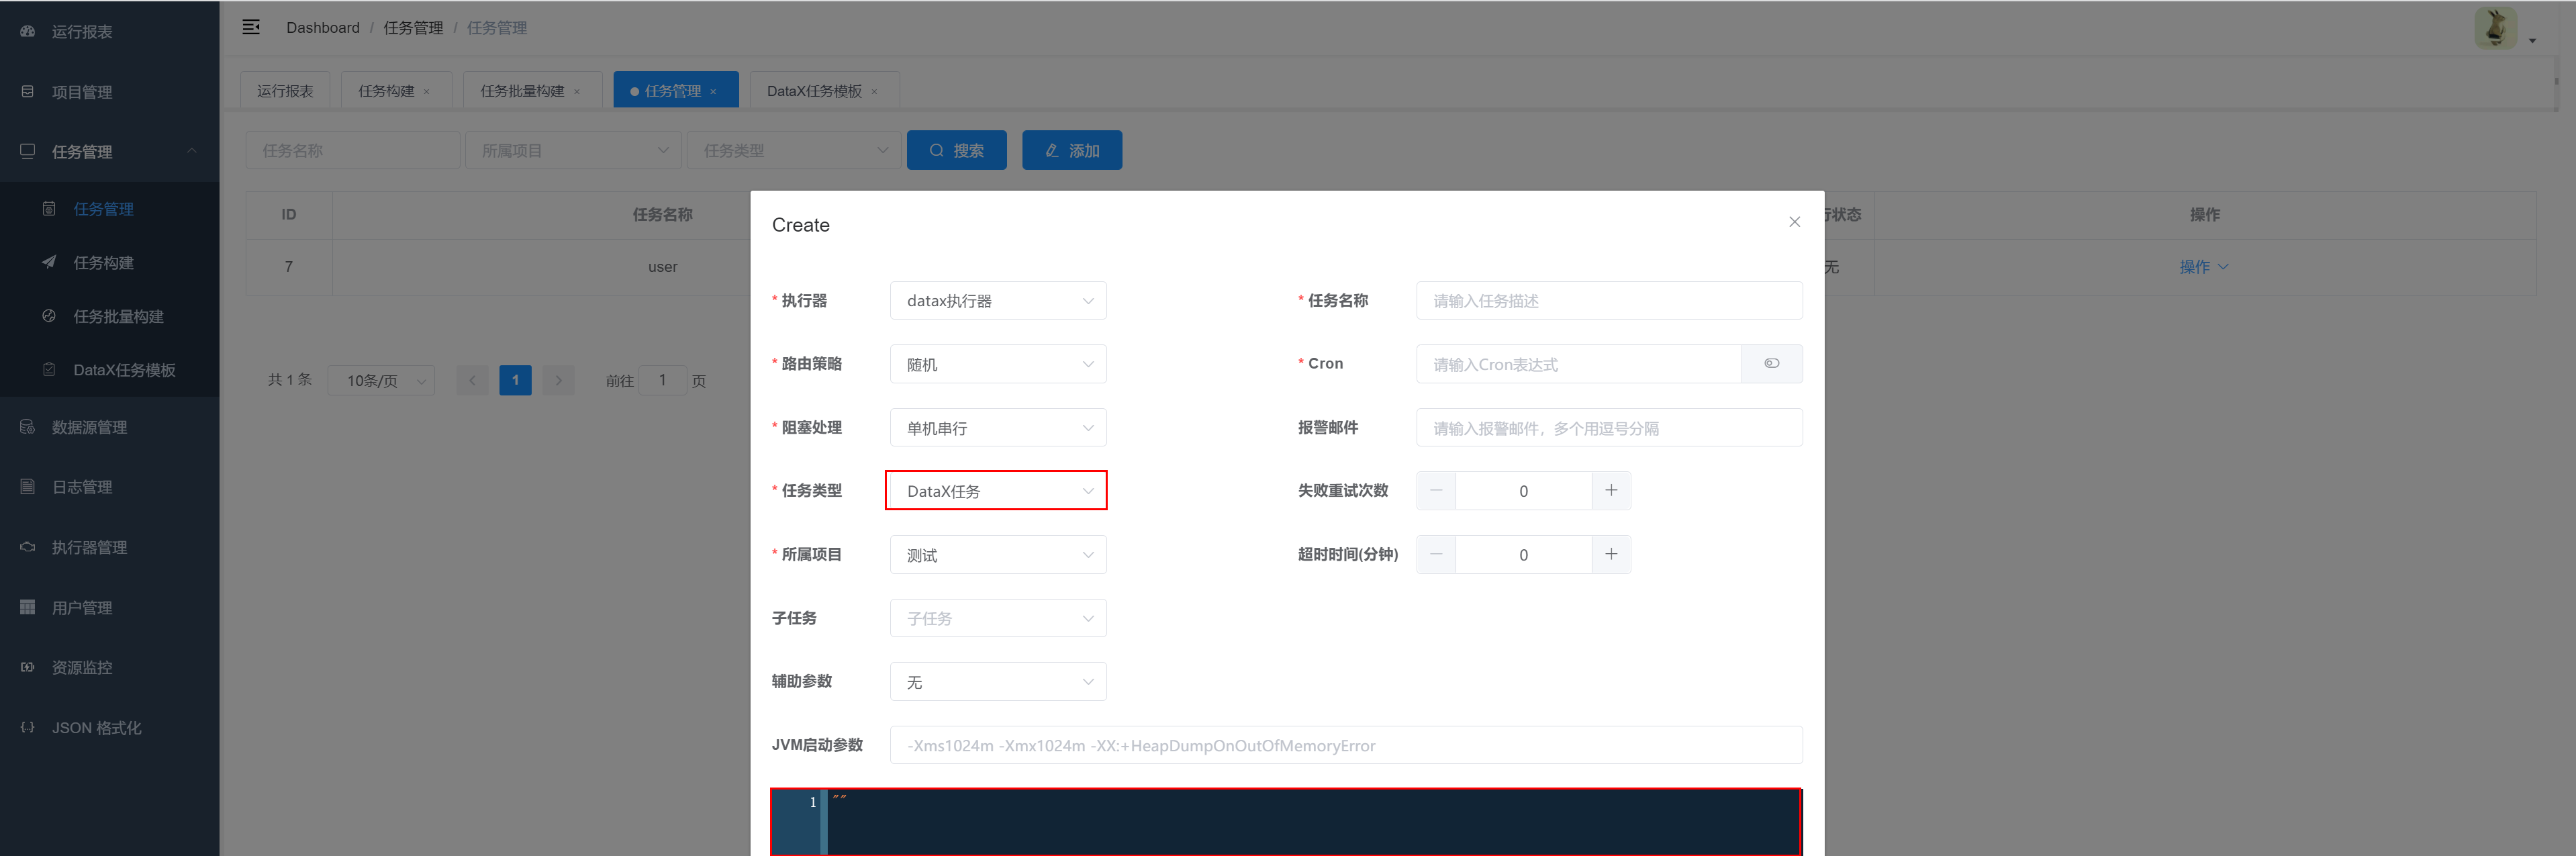
Task: Click the 搜索 button
Action: click(x=956, y=150)
